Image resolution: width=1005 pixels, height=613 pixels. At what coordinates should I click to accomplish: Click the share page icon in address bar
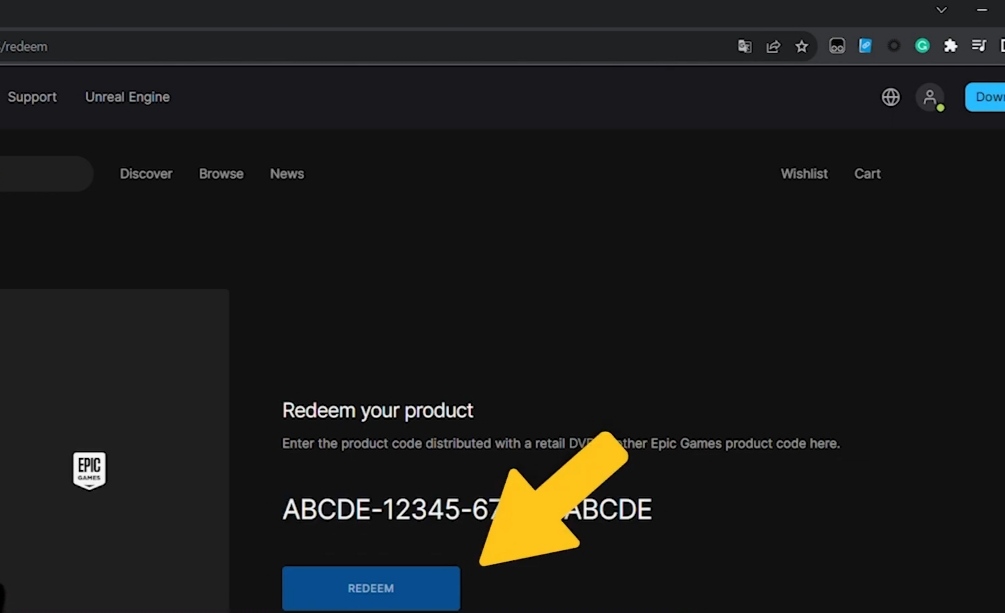pyautogui.click(x=773, y=46)
